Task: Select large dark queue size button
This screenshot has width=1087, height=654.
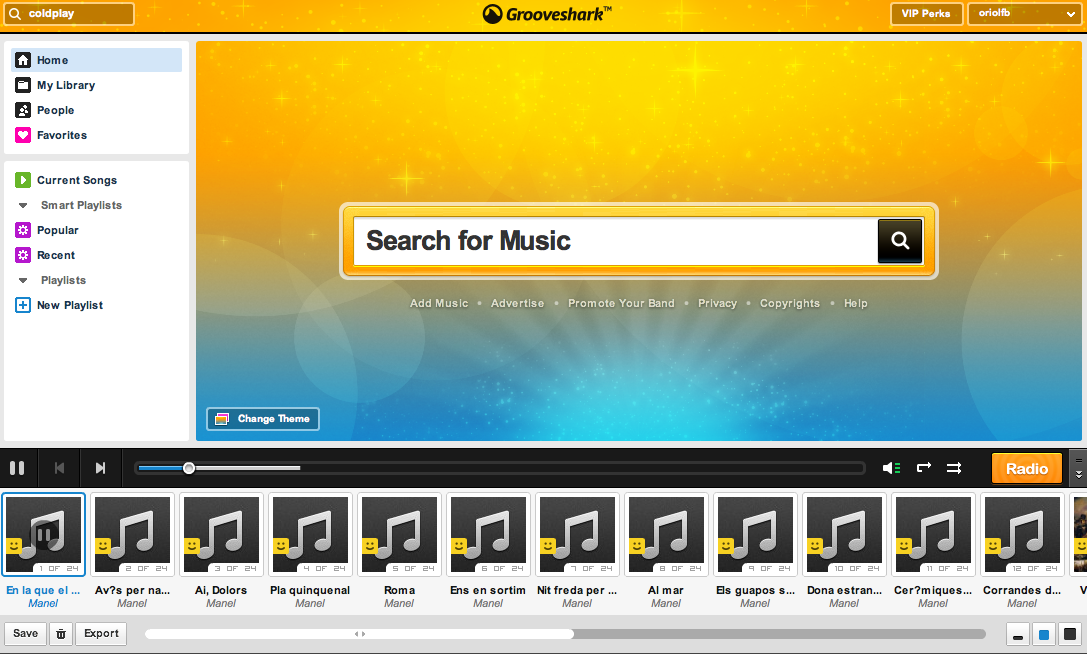Action: 1070,634
